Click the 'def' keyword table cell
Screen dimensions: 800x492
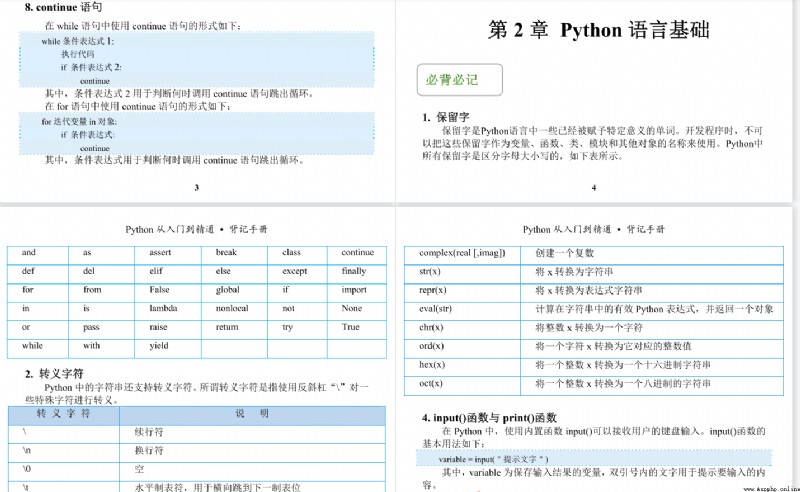click(x=38, y=275)
